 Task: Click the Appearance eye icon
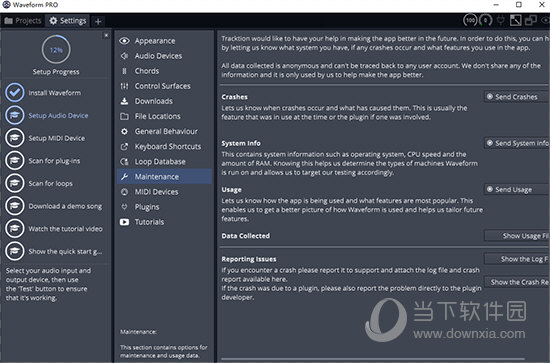click(x=124, y=41)
